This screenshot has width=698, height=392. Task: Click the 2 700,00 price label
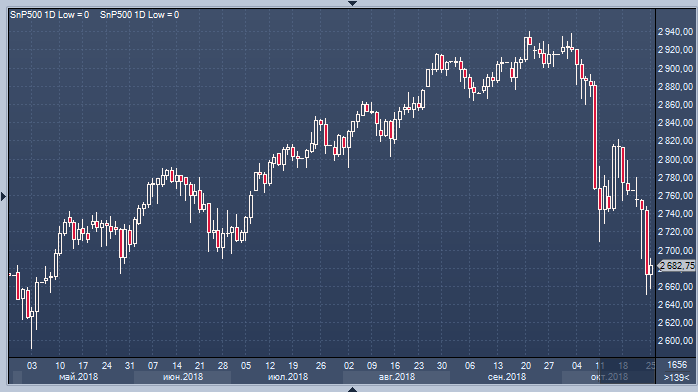pyautogui.click(x=675, y=250)
